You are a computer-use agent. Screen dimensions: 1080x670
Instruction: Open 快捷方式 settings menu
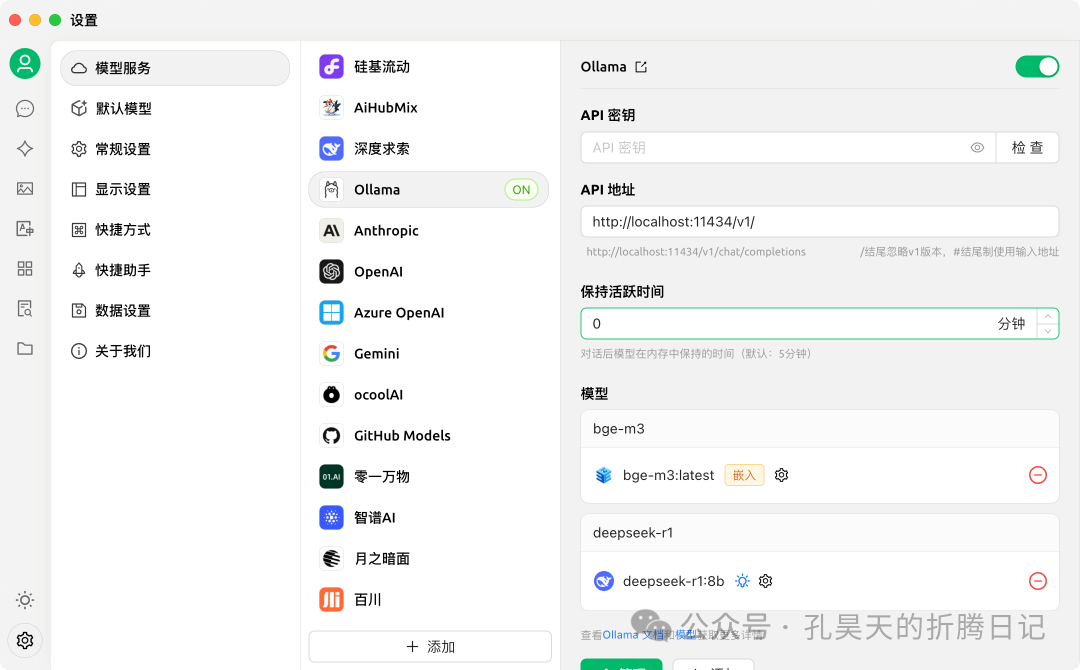coord(175,229)
